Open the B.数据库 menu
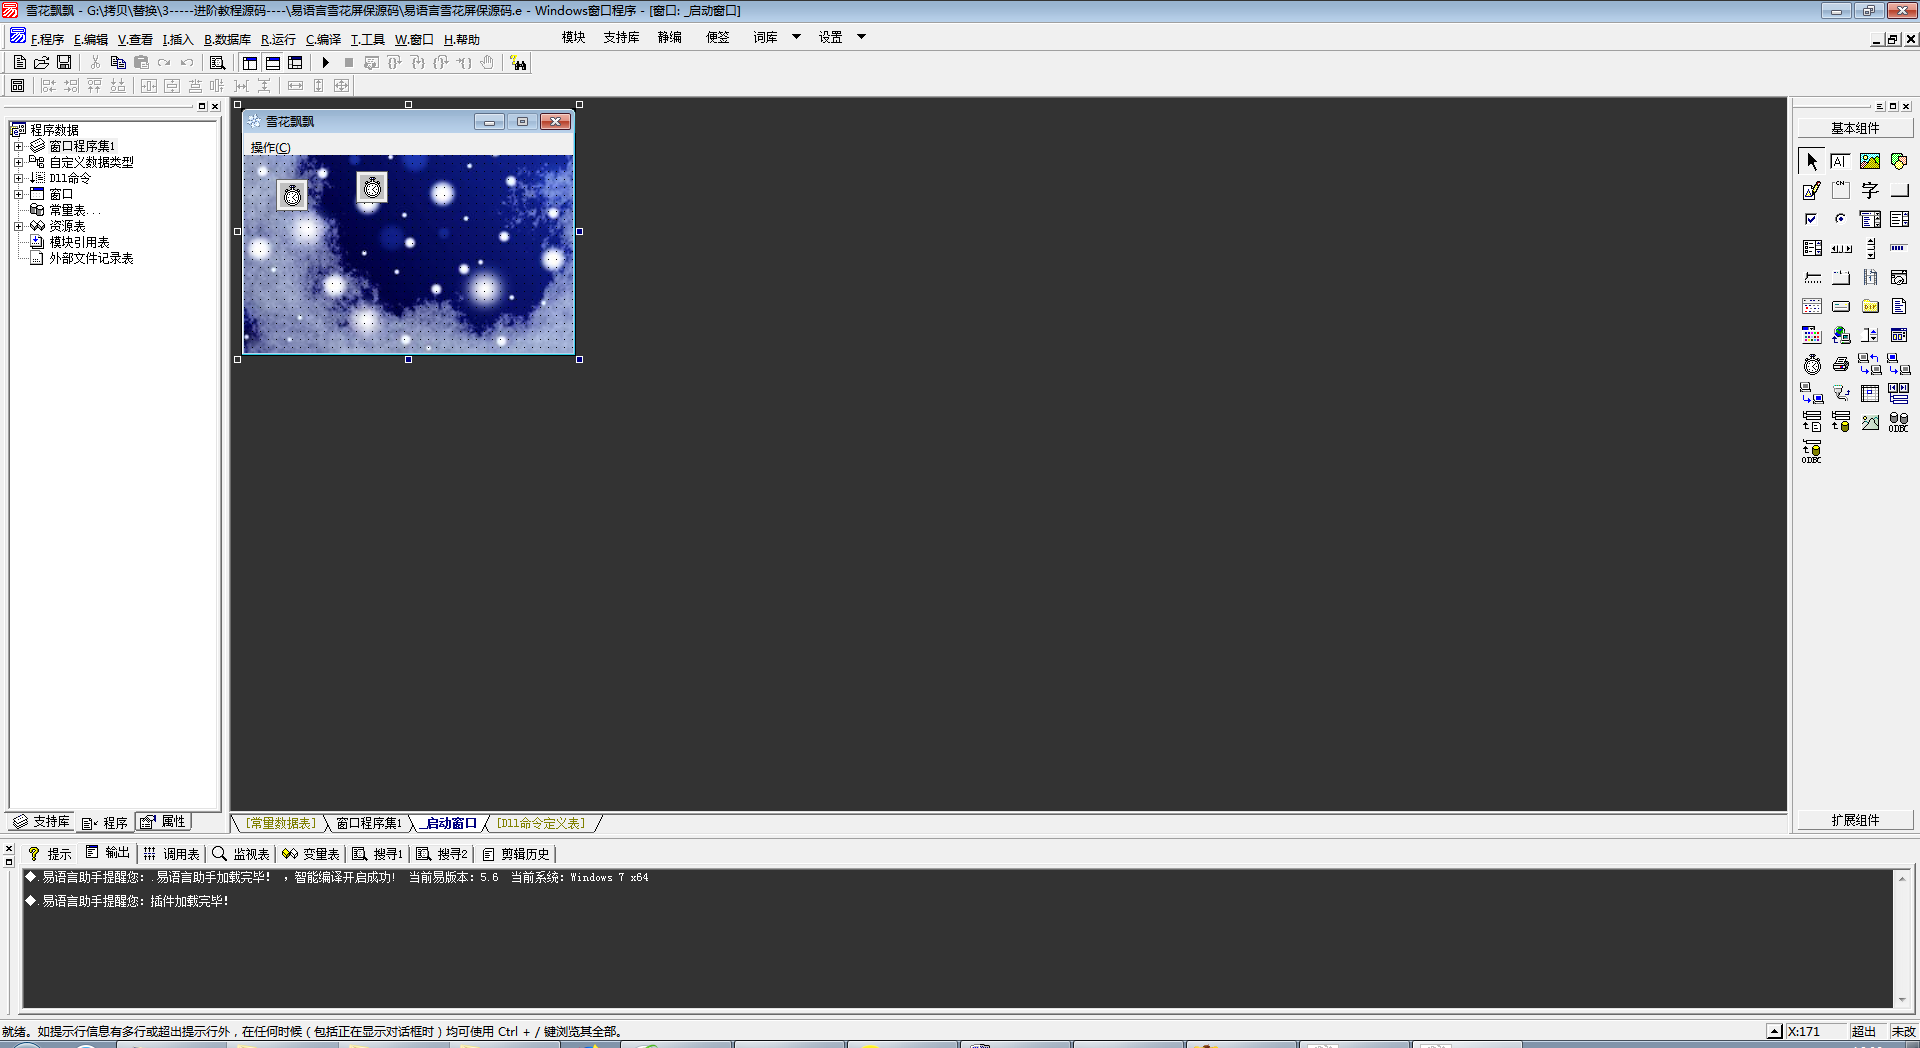This screenshot has width=1920, height=1048. (x=227, y=40)
